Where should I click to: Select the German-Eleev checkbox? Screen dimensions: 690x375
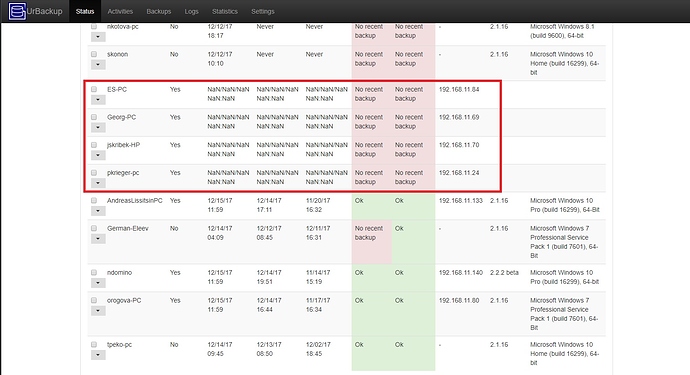pos(94,228)
